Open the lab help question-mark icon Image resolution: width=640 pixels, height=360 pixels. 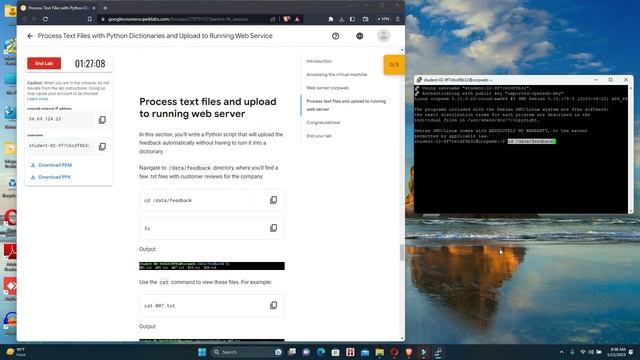pos(336,36)
